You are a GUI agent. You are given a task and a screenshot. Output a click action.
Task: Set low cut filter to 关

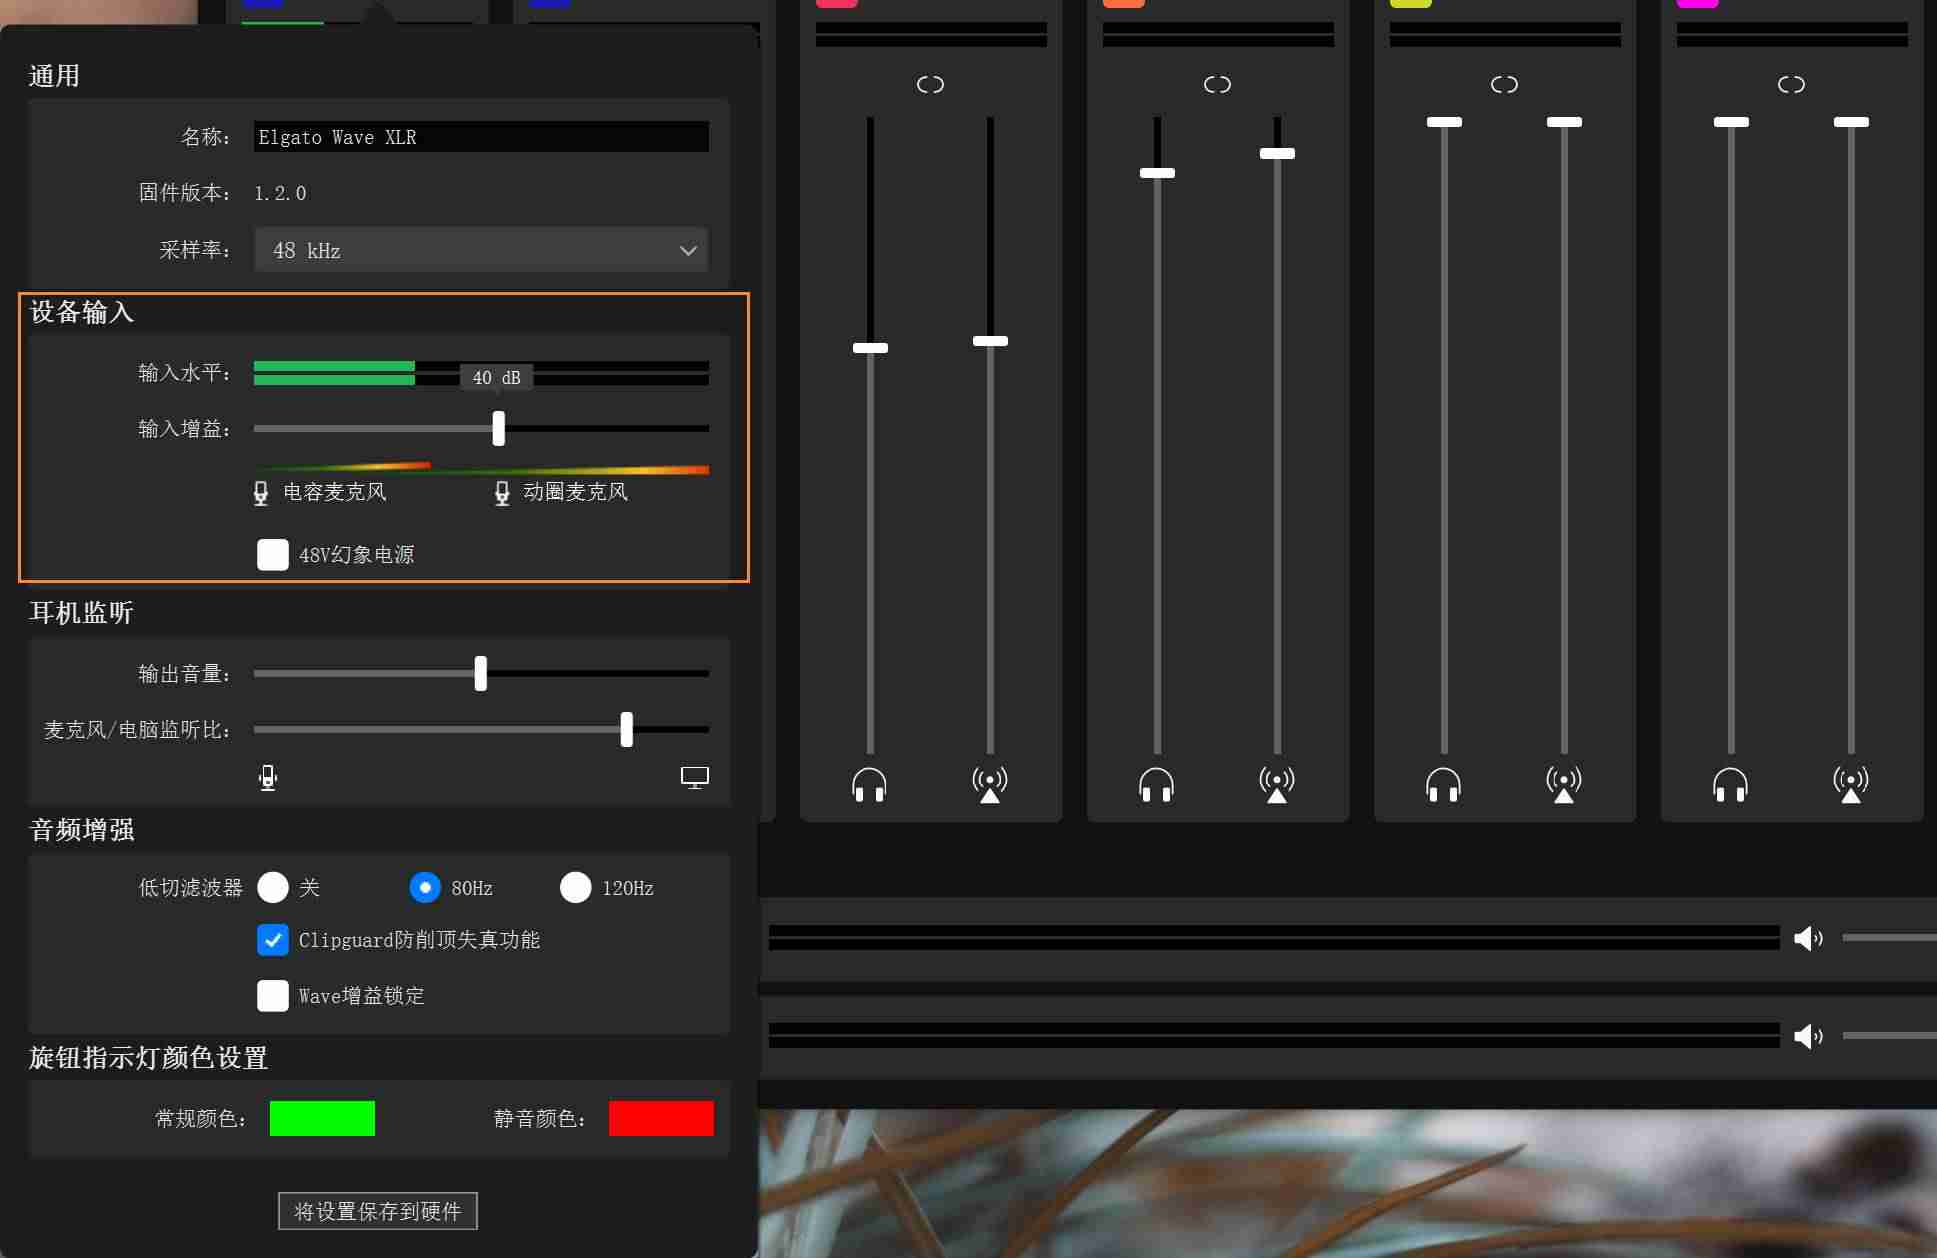tap(273, 887)
